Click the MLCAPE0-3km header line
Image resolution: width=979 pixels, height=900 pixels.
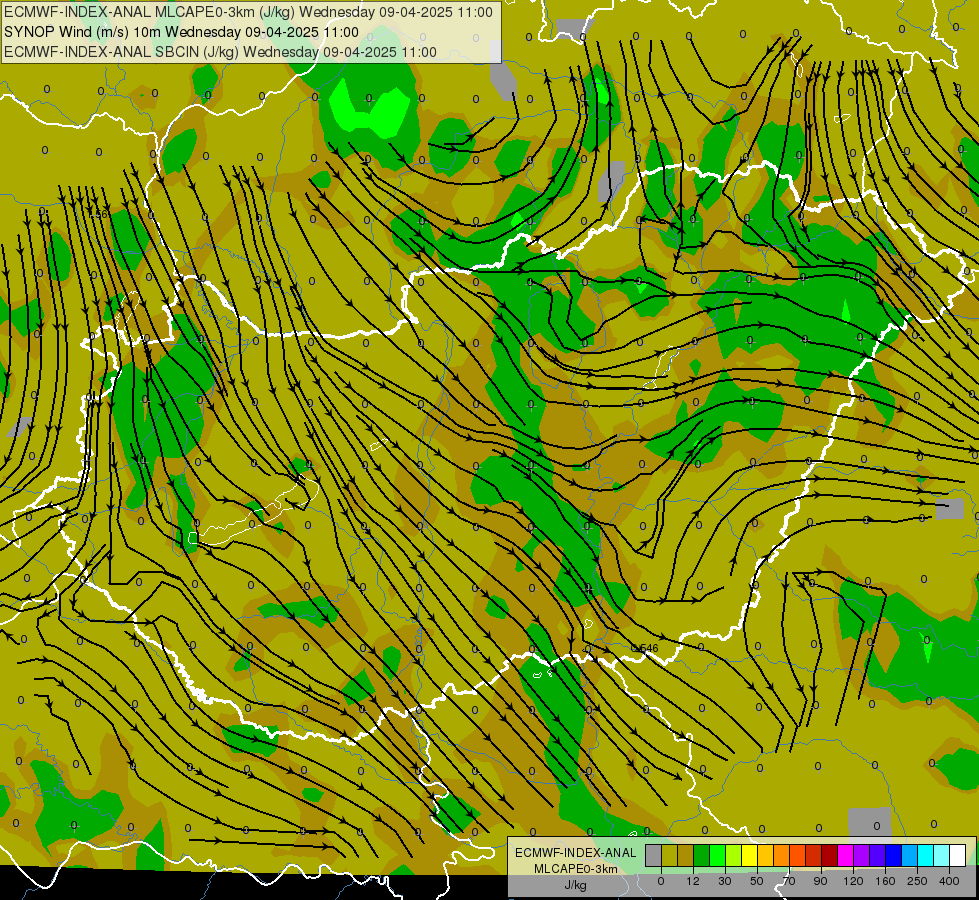coord(248,12)
